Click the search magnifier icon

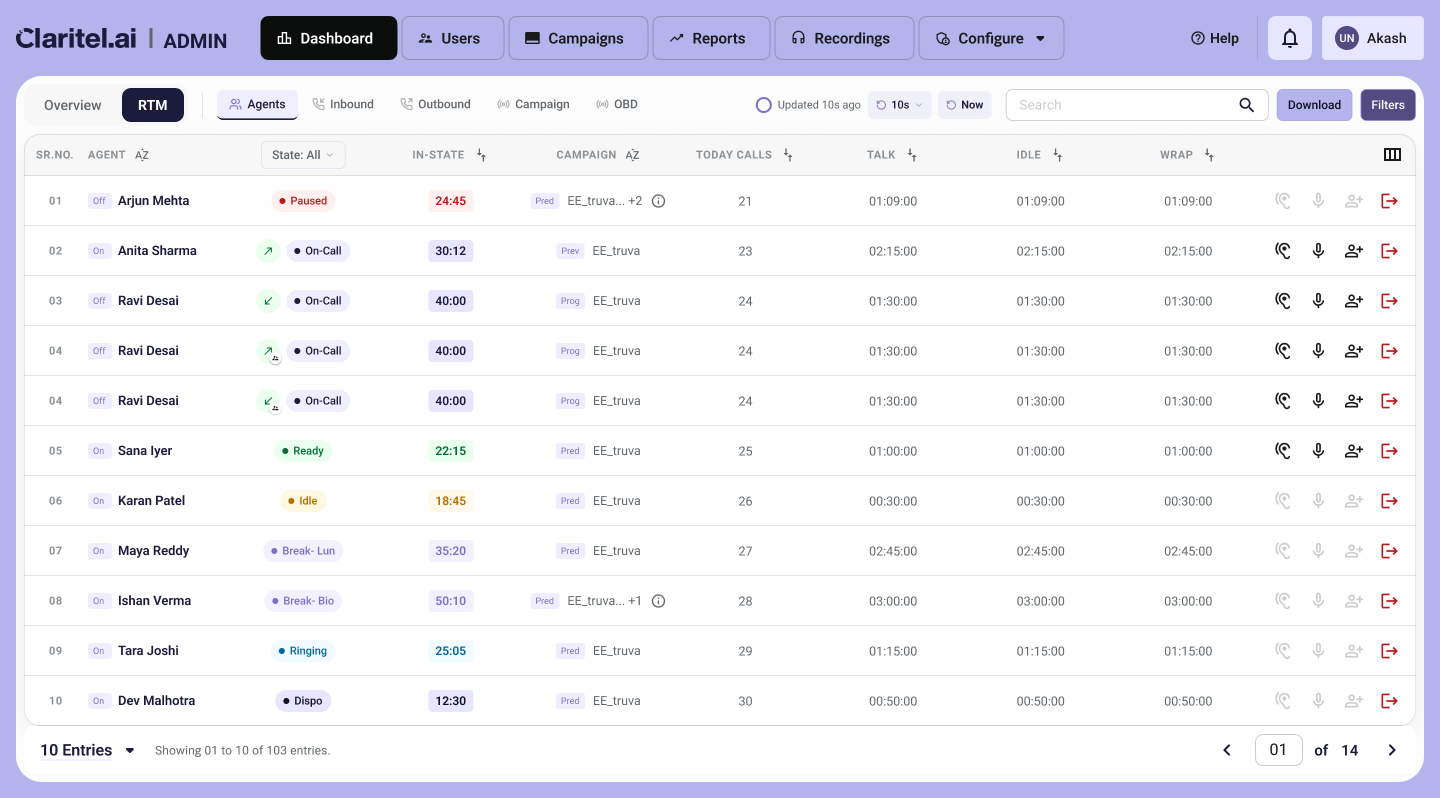1246,105
